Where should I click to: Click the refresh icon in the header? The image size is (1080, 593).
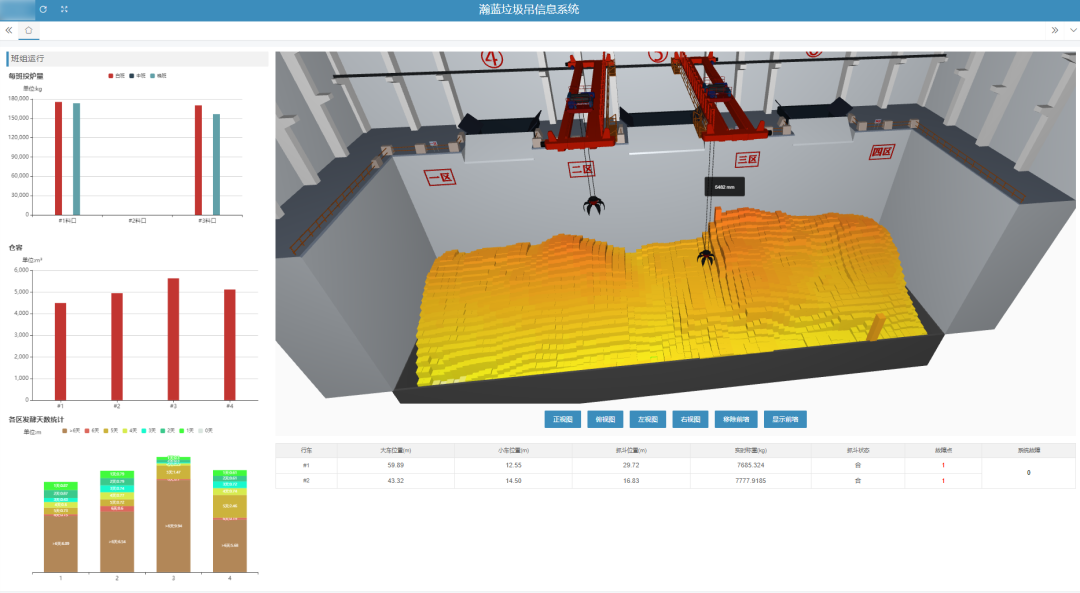click(42, 9)
